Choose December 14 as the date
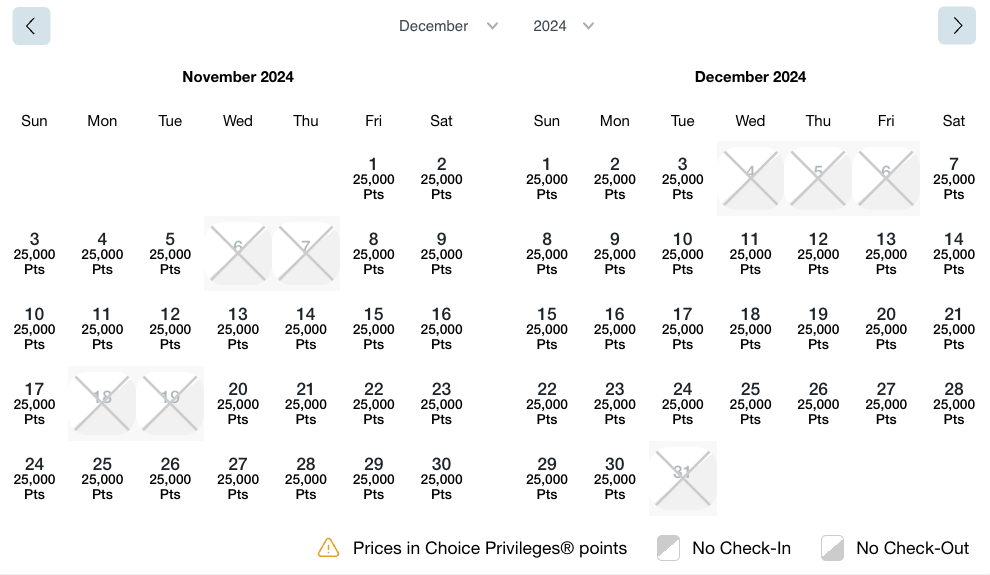This screenshot has width=990, height=575. 954,254
